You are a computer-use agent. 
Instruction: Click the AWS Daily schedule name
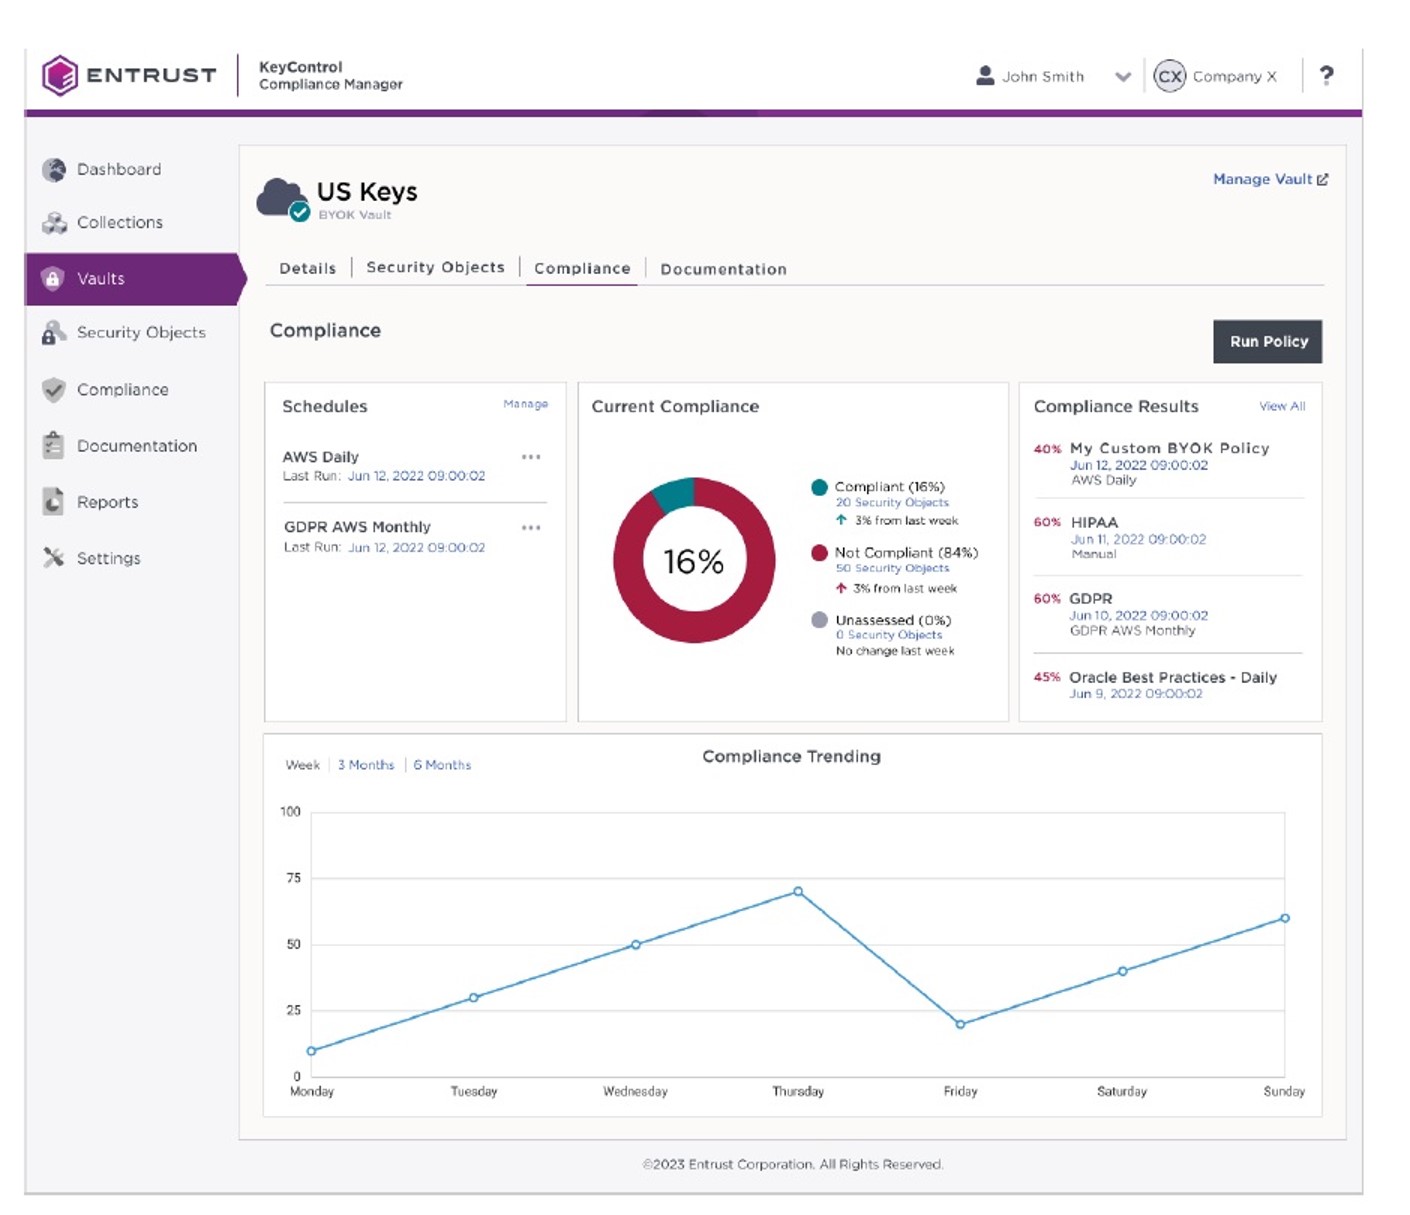(x=320, y=457)
